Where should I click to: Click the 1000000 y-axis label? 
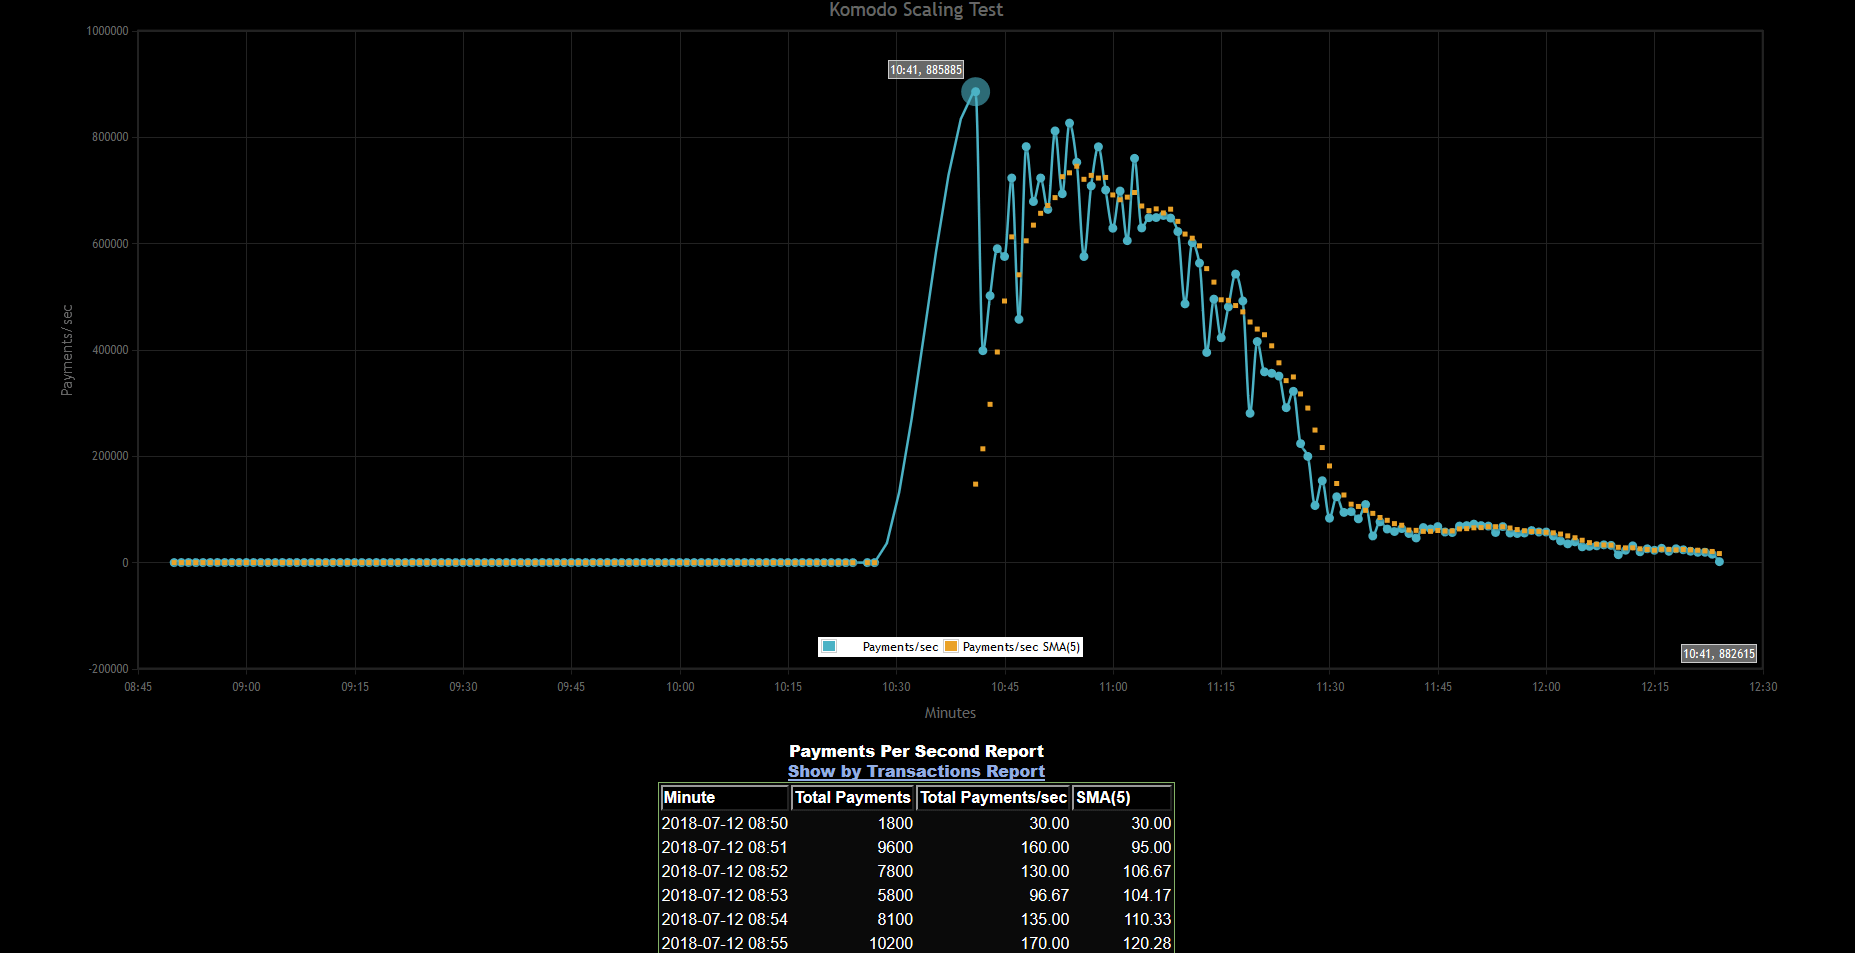coord(107,31)
